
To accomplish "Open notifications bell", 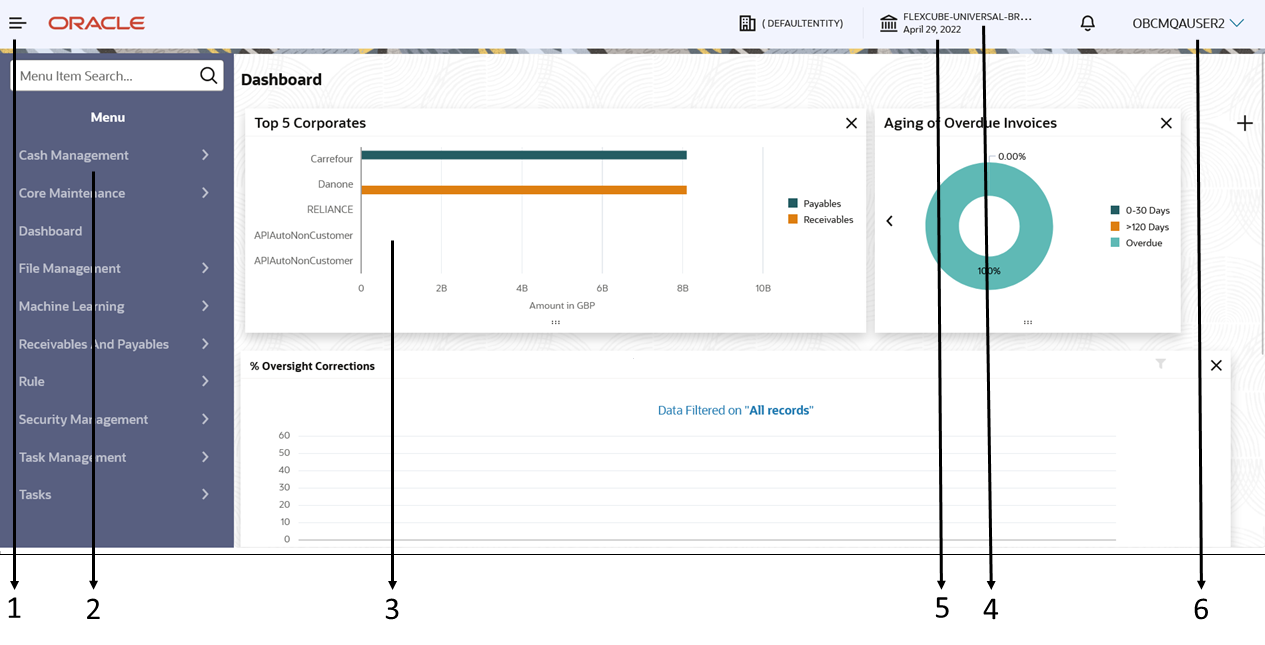I will coord(1088,23).
